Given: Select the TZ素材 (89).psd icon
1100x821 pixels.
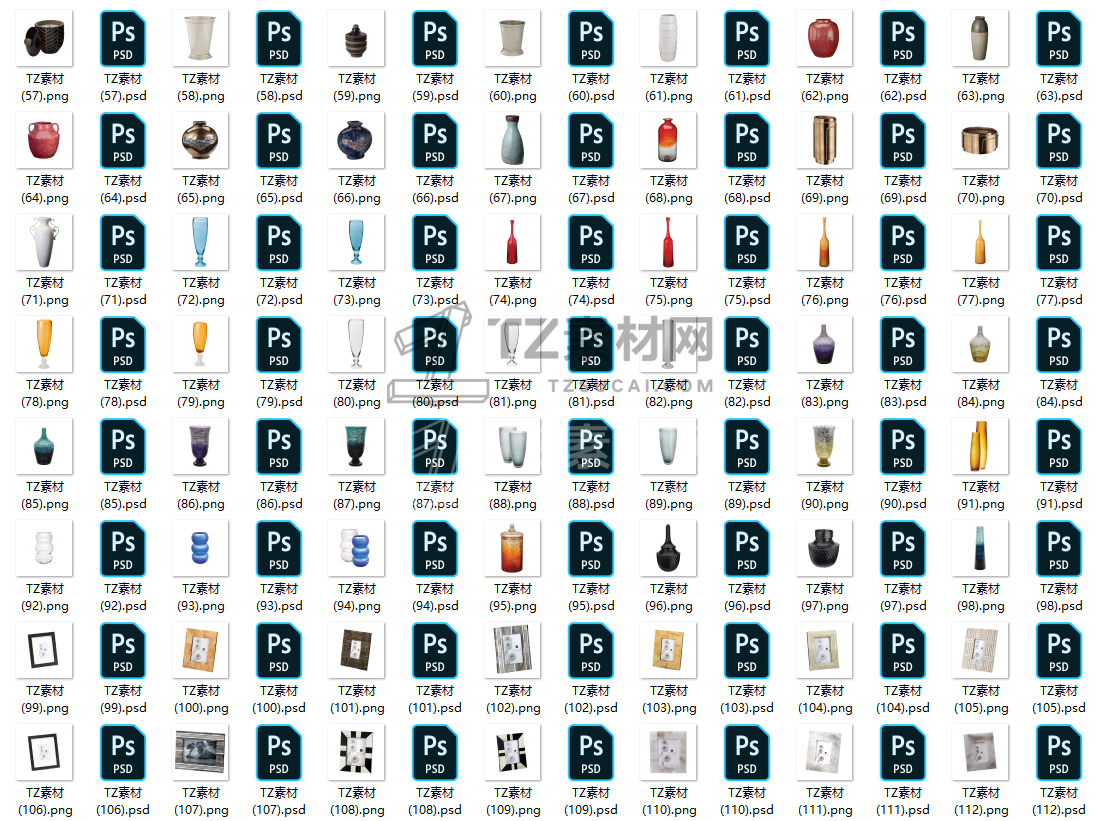Looking at the screenshot, I should 746,446.
